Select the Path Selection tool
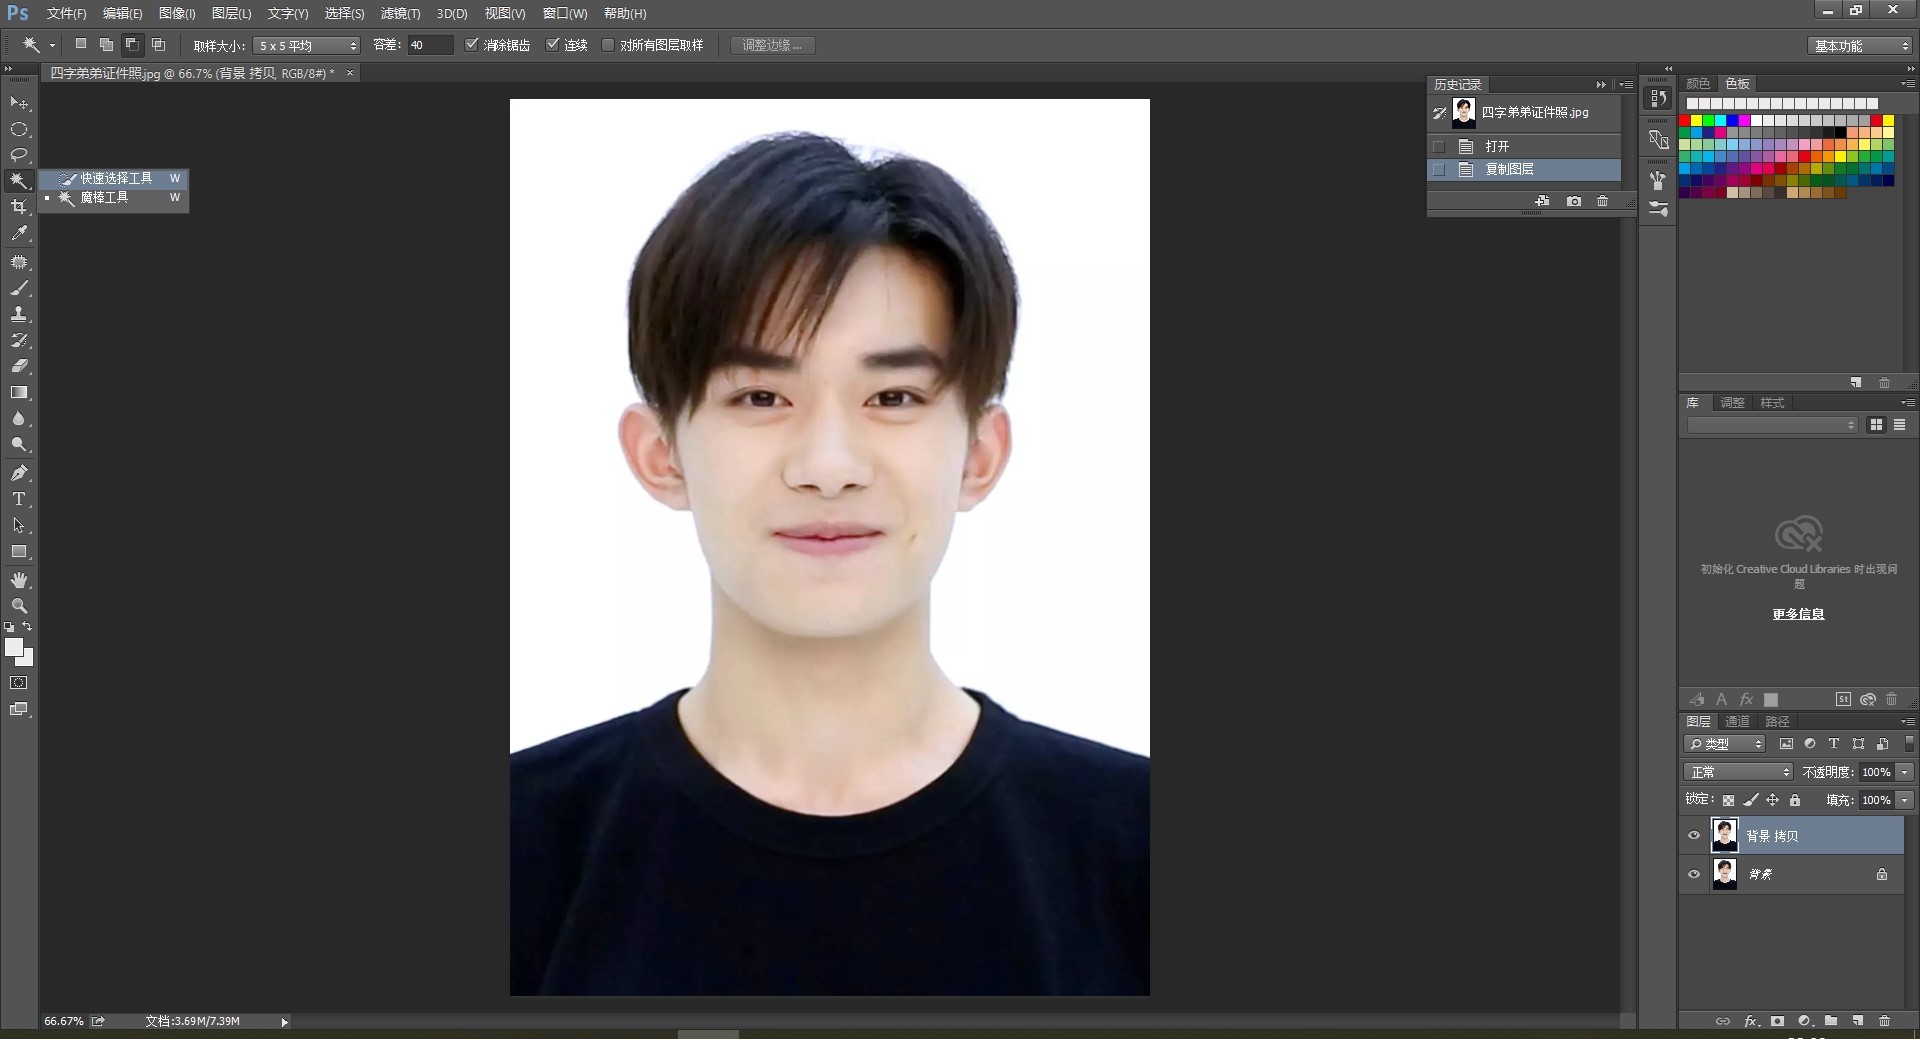 coord(19,525)
